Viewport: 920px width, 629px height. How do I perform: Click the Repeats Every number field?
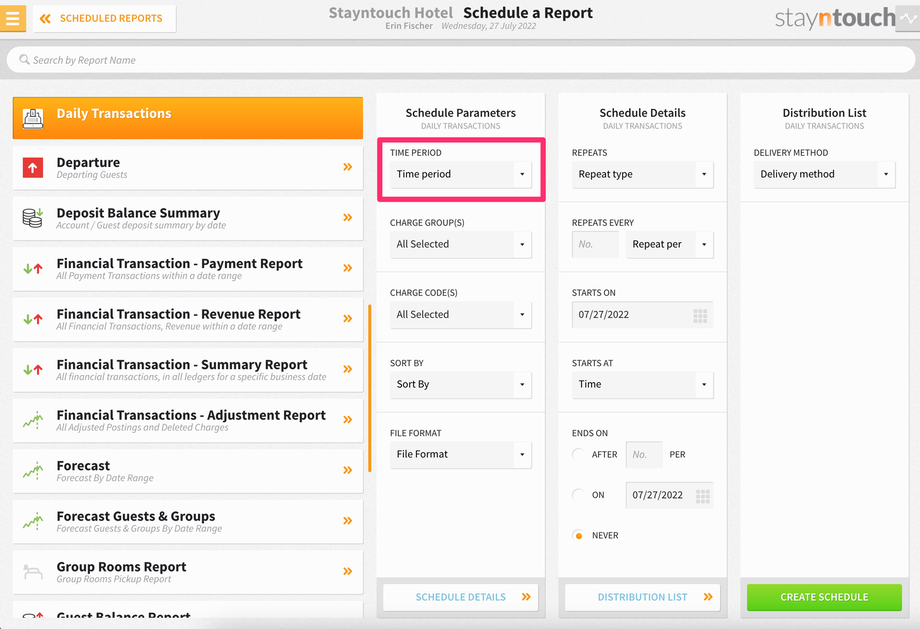(x=596, y=244)
